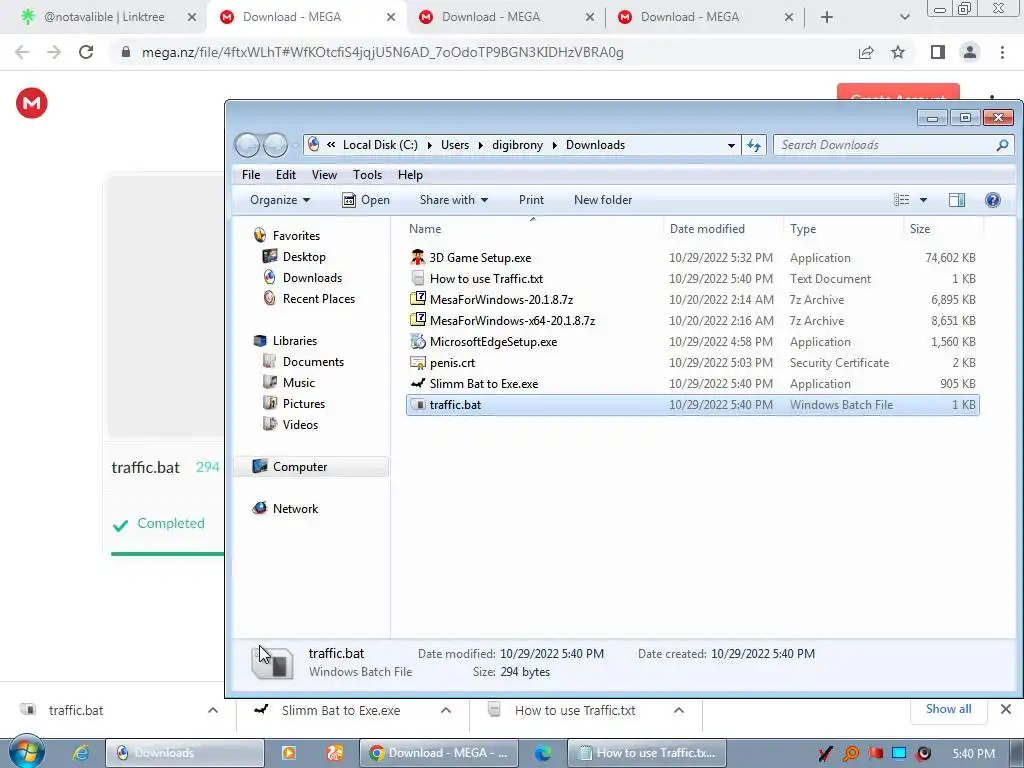Open the Organize dropdown
Image resolution: width=1024 pixels, height=768 pixels.
coord(280,200)
